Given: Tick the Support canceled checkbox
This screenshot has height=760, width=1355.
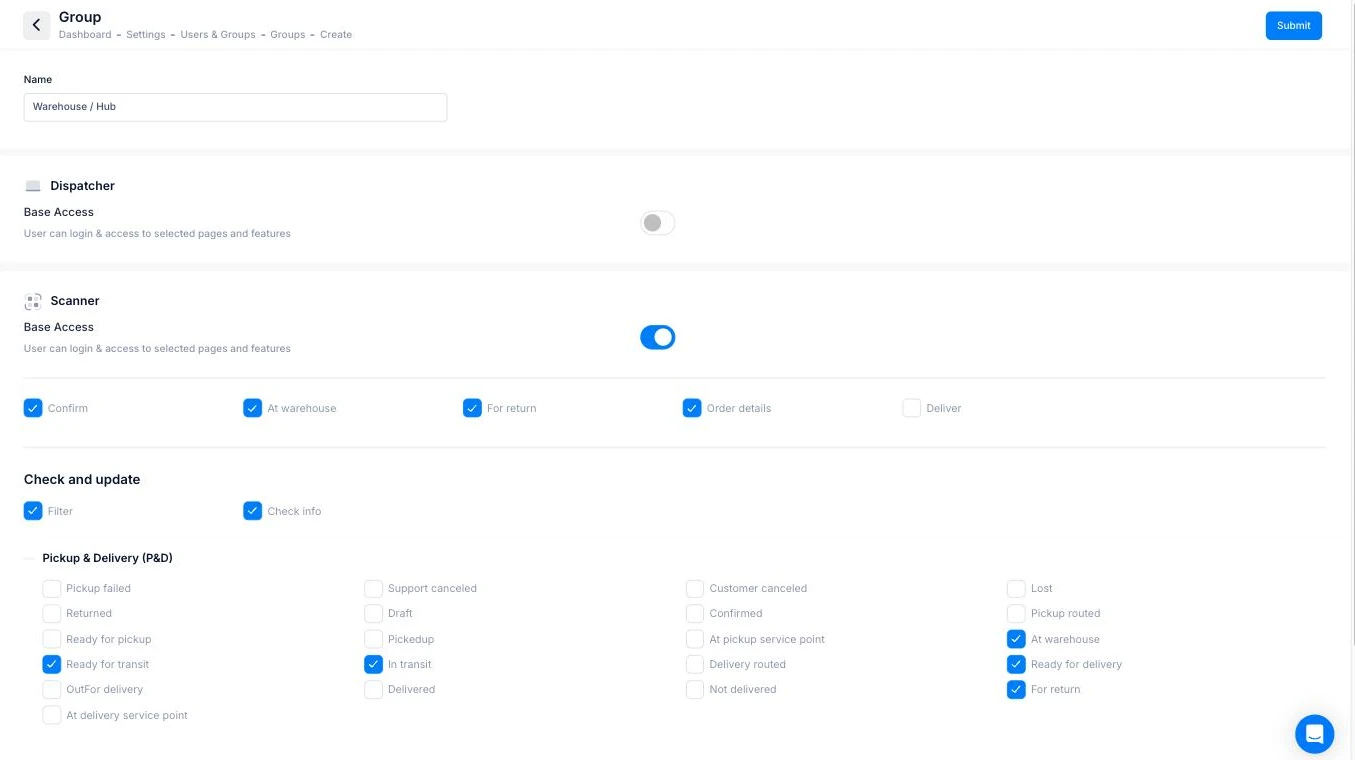Looking at the screenshot, I should point(373,588).
